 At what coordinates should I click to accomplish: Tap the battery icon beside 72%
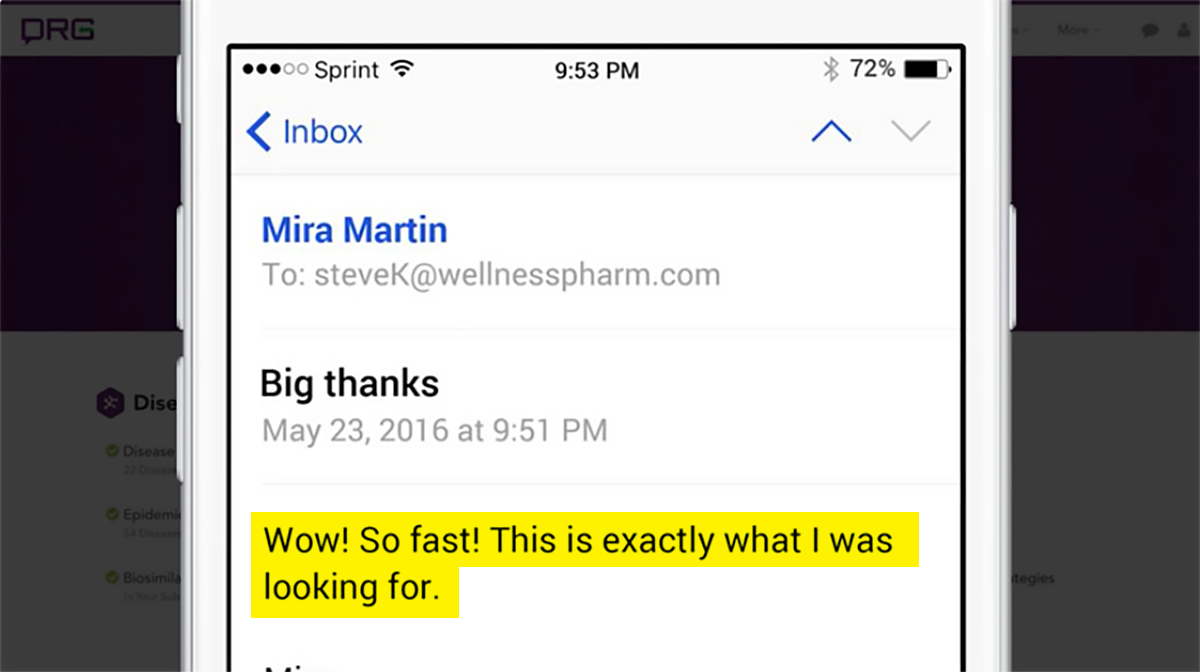click(x=928, y=70)
